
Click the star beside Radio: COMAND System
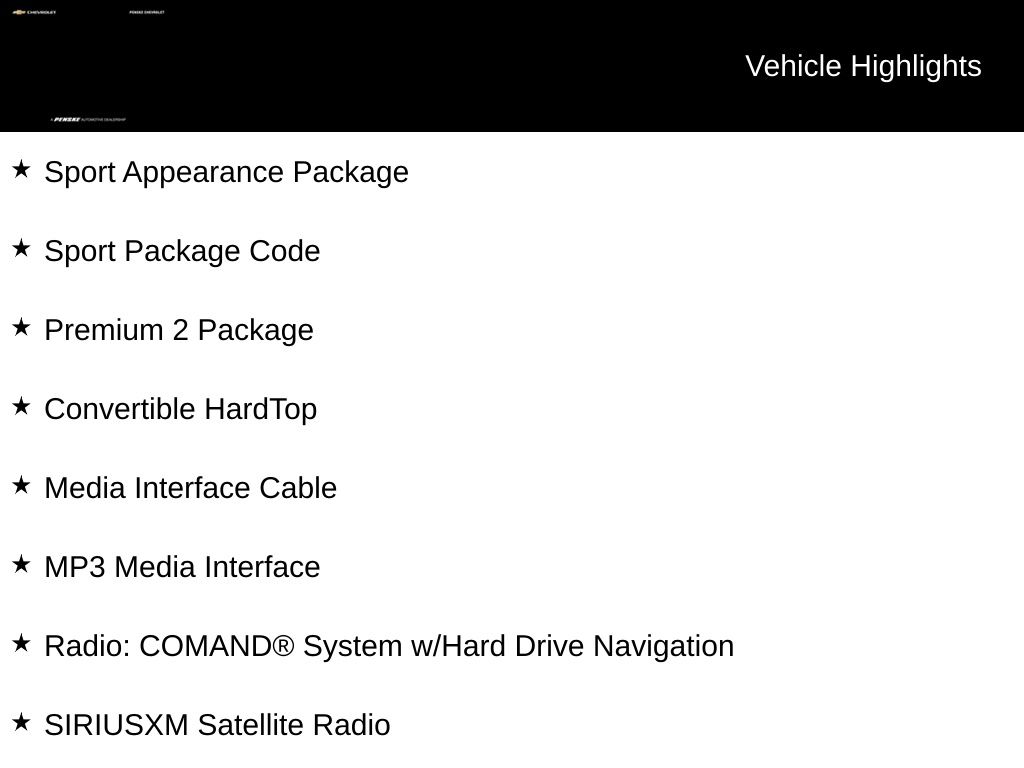pyautogui.click(x=21, y=643)
